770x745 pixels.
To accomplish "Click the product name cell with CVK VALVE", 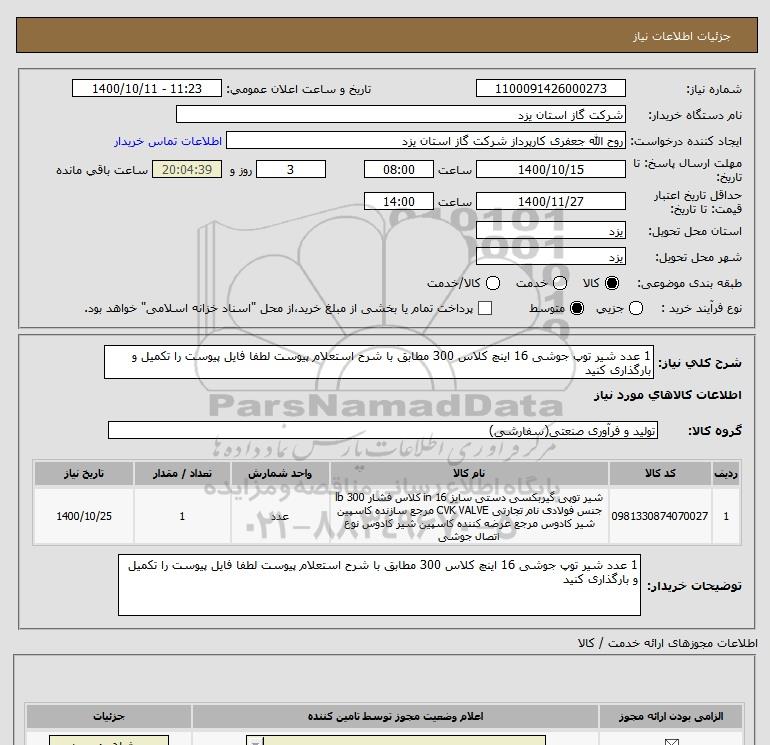I will pyautogui.click(x=469, y=516).
